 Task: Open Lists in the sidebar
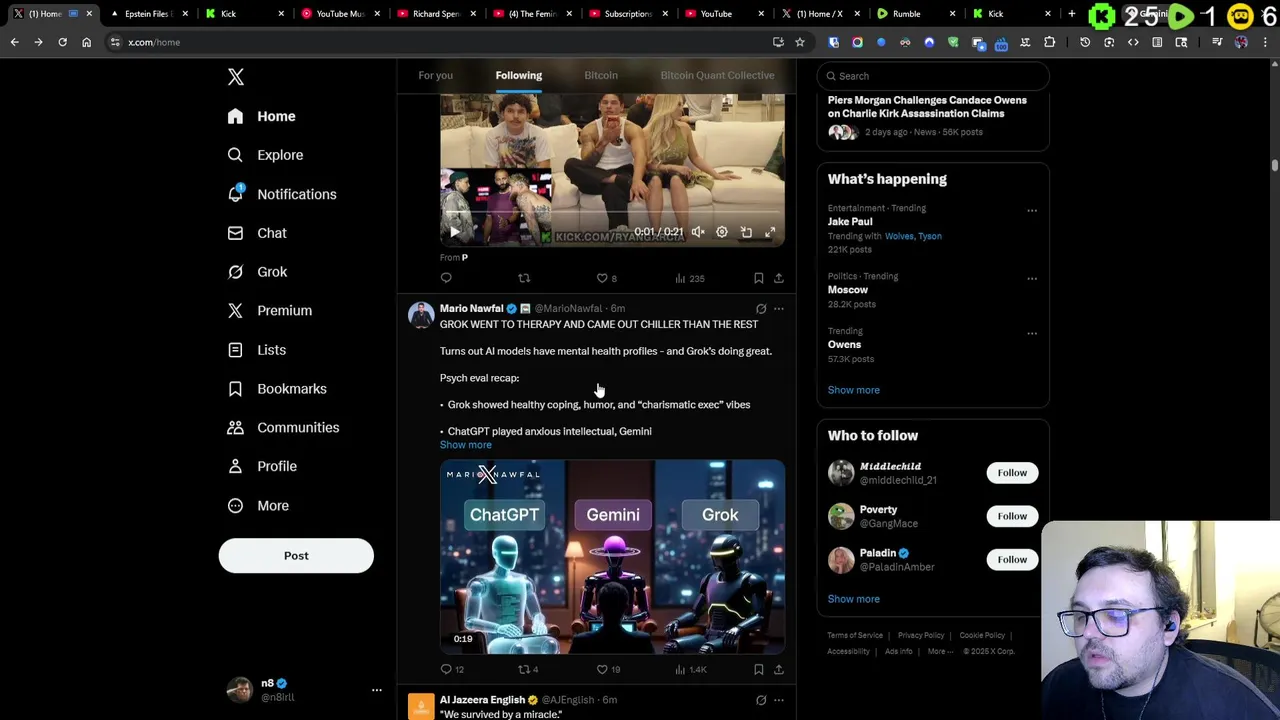click(x=256, y=350)
